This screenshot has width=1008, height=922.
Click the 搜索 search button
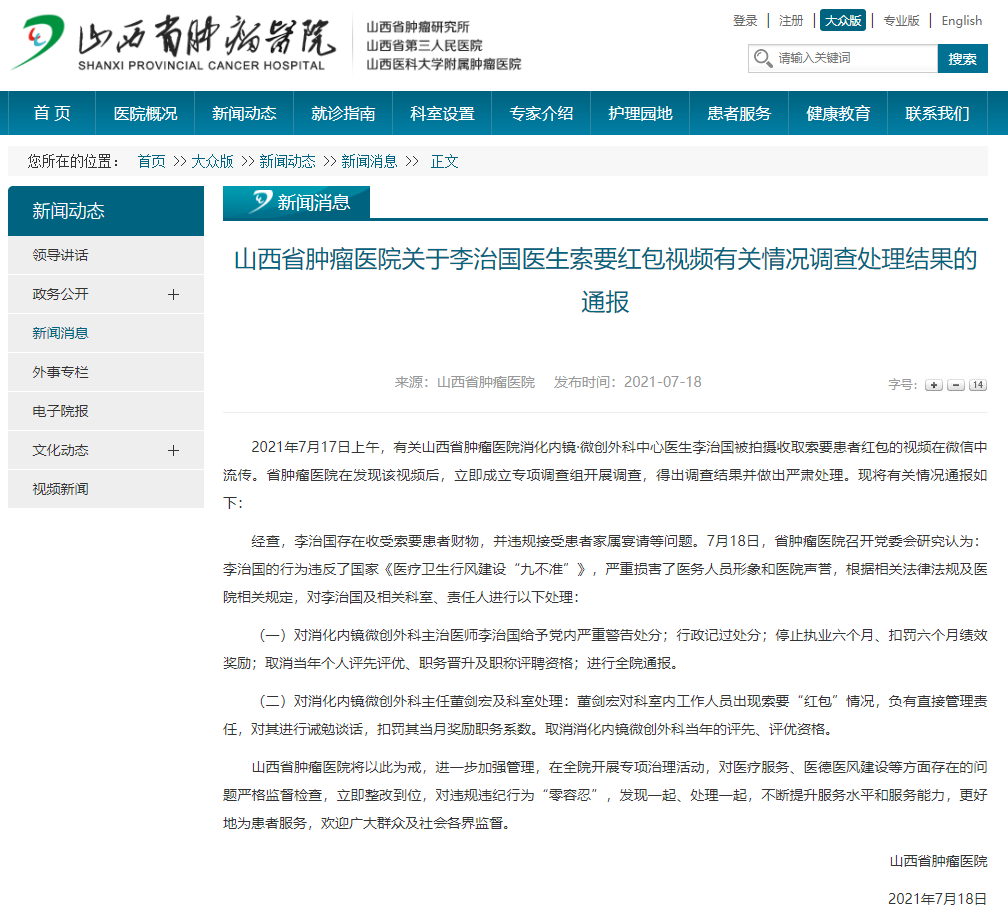coord(962,59)
